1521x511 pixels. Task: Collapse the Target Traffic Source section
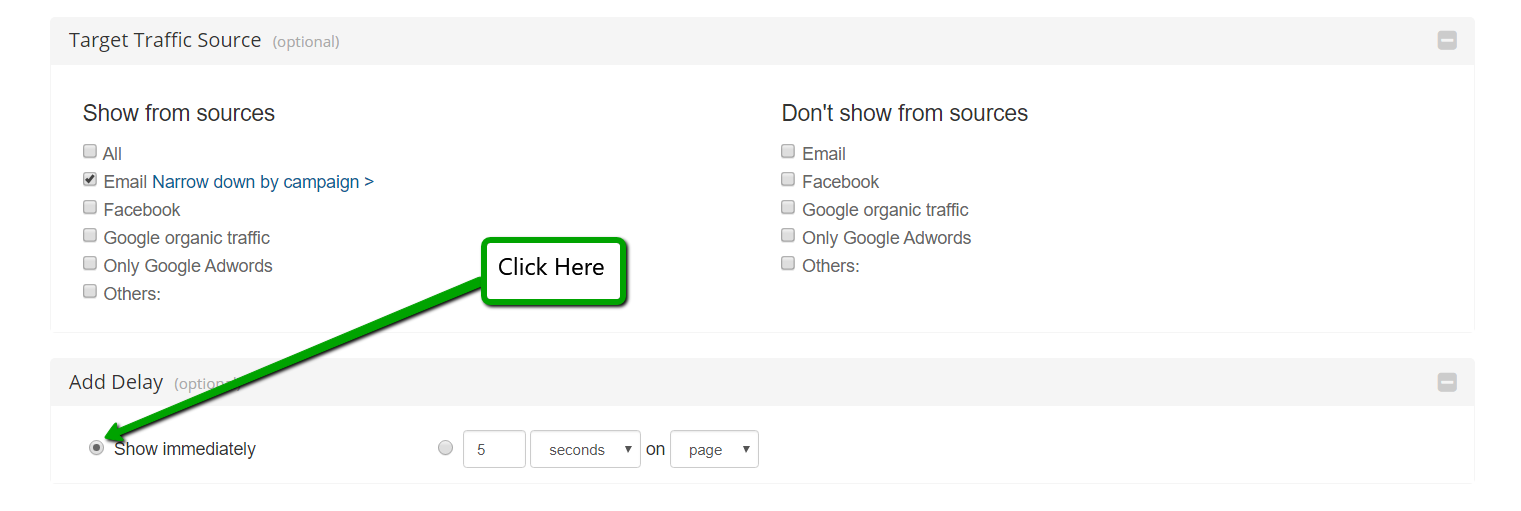tap(1446, 41)
